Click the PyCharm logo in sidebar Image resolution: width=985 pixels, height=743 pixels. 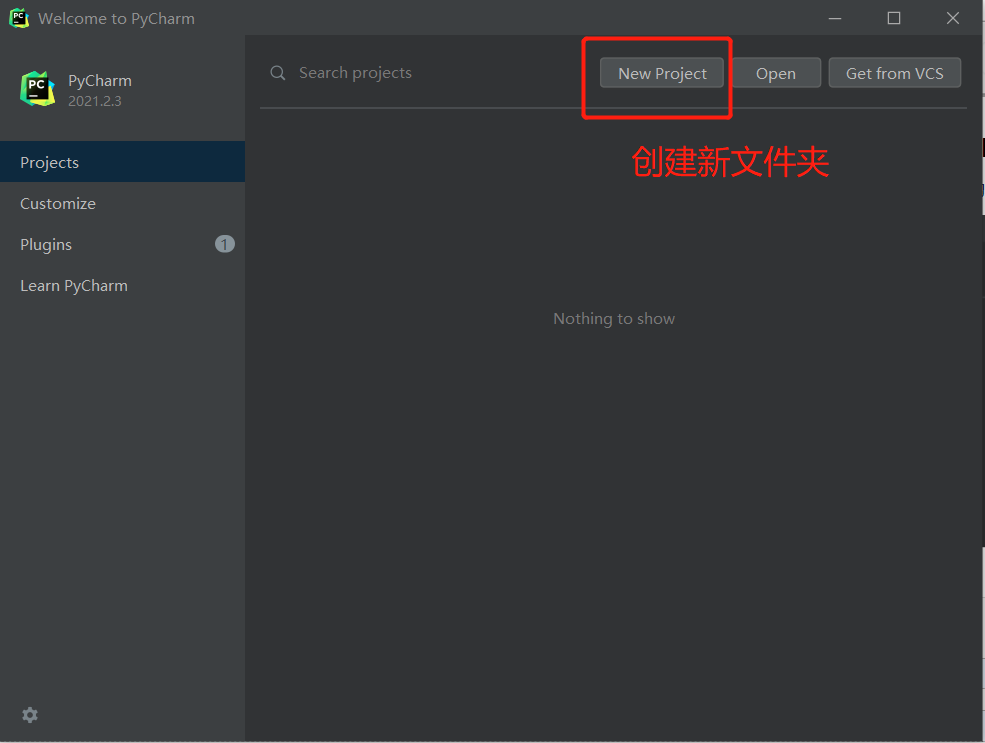38,89
